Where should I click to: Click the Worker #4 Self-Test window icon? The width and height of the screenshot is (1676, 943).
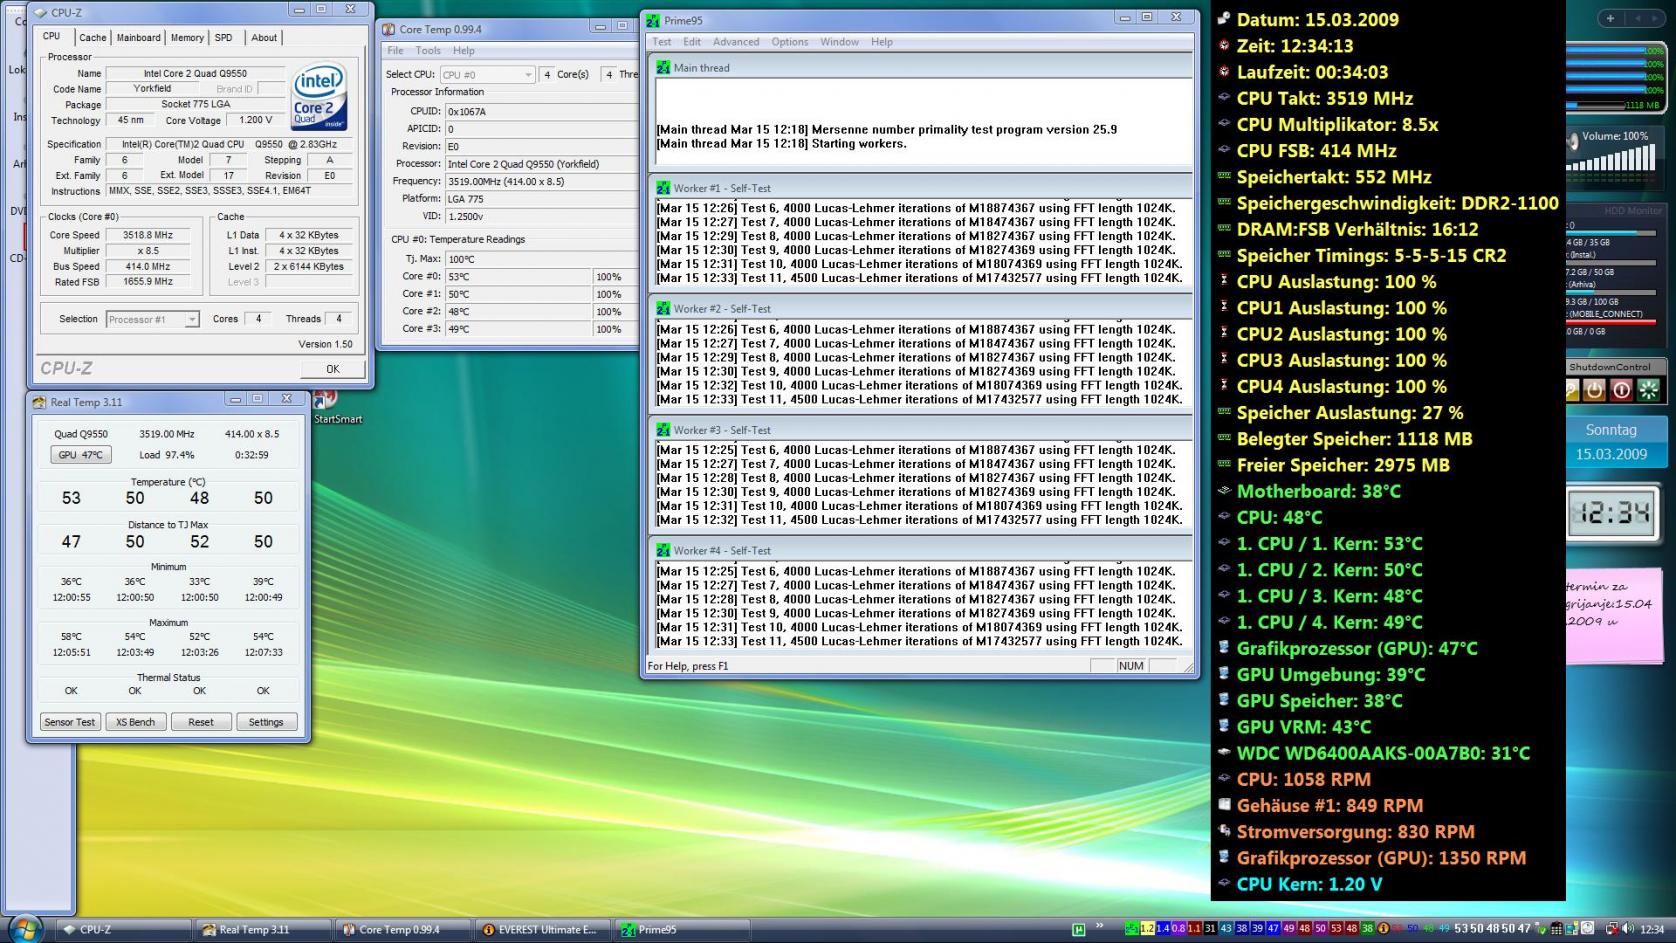(x=663, y=551)
